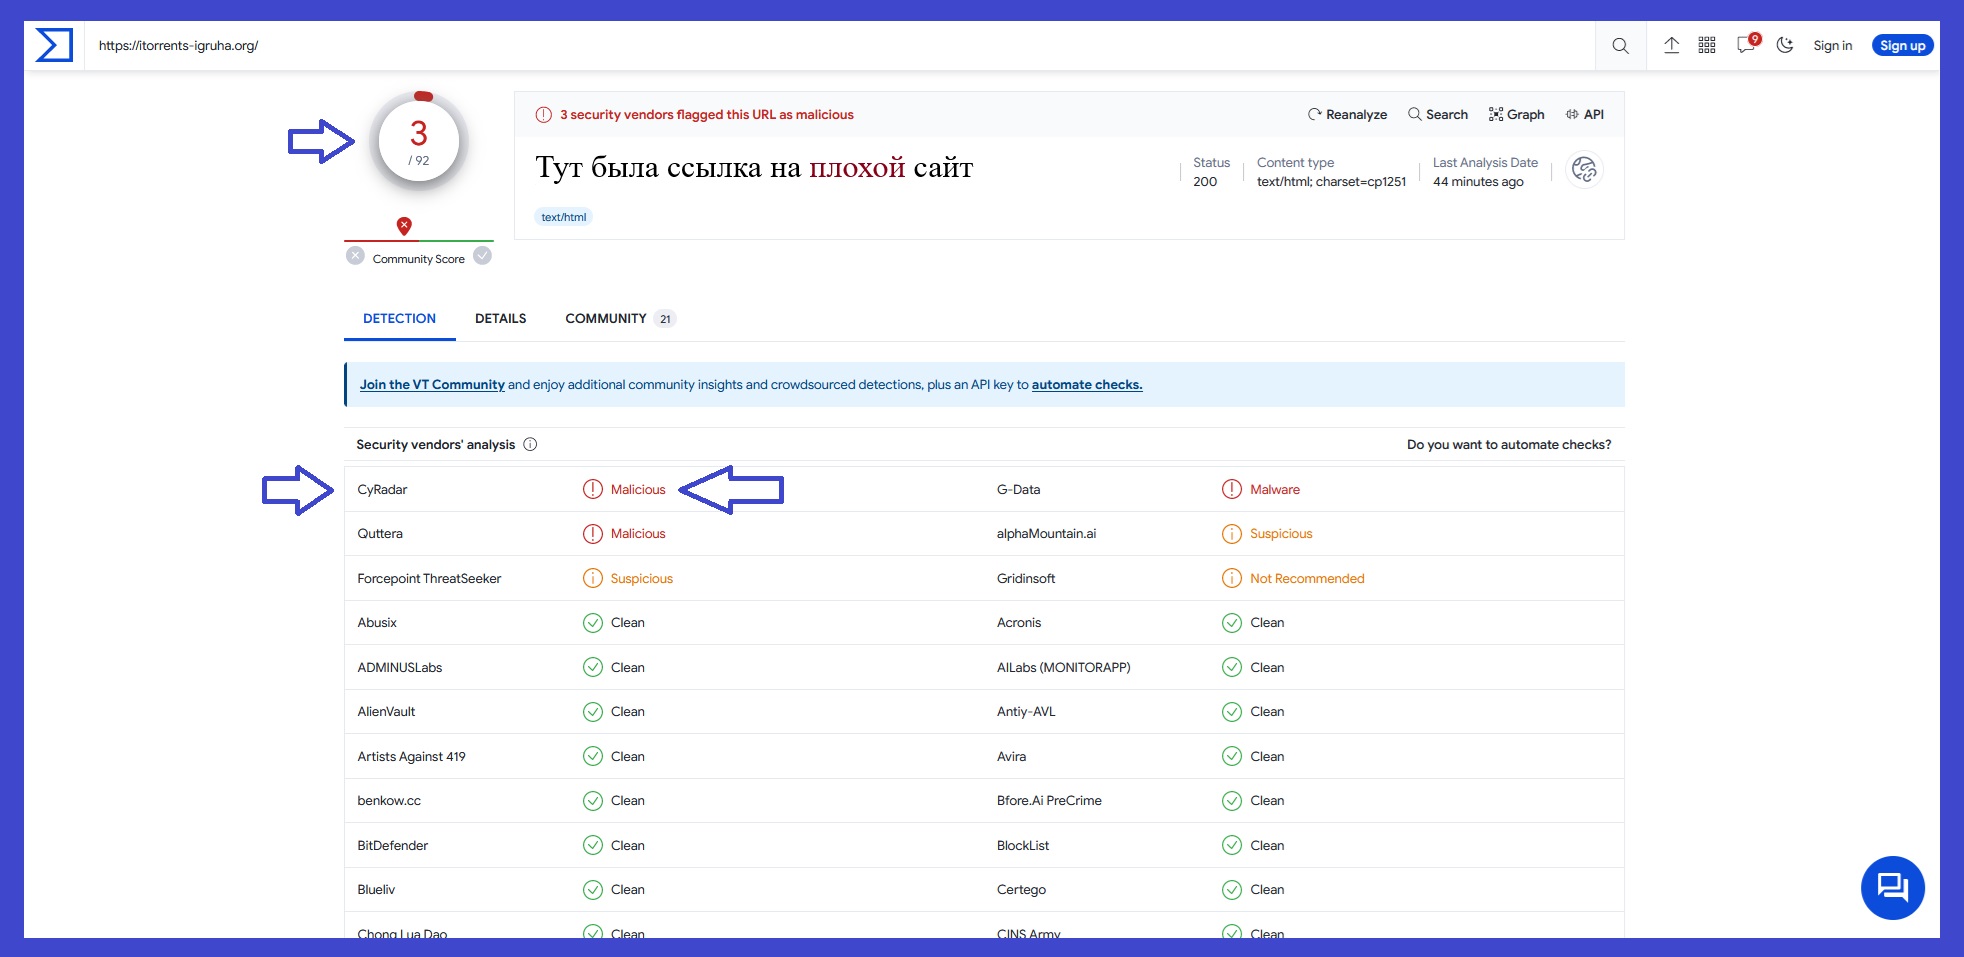The width and height of the screenshot is (1964, 957).
Task: Click Certego Clean check icon
Action: tap(1232, 889)
